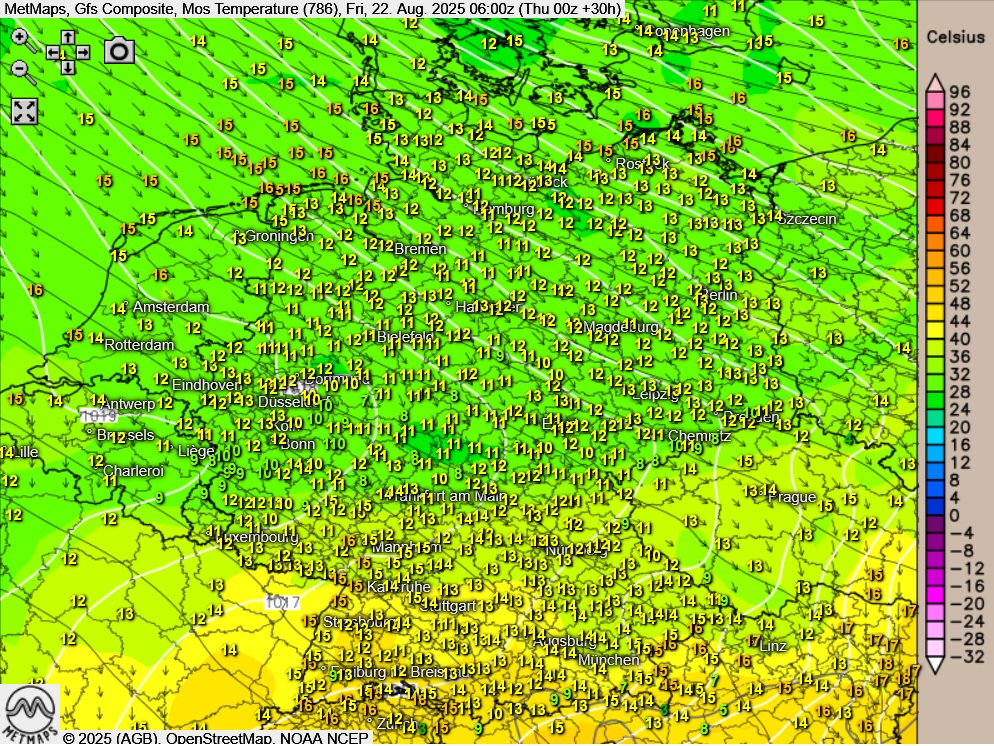This screenshot has height=746, width=994.
Task: Click the Prague city label
Action: point(792,497)
